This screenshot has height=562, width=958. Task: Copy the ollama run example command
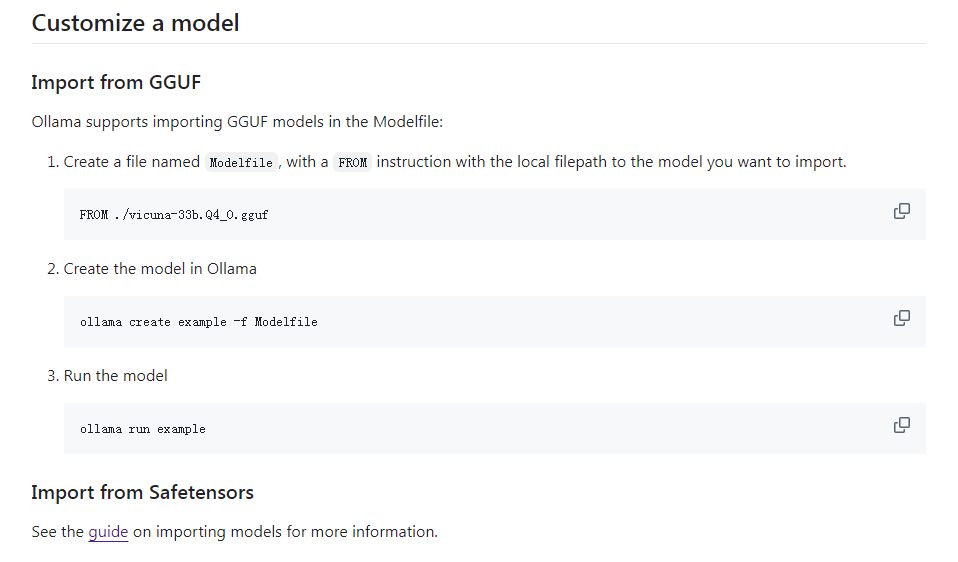[x=901, y=425]
